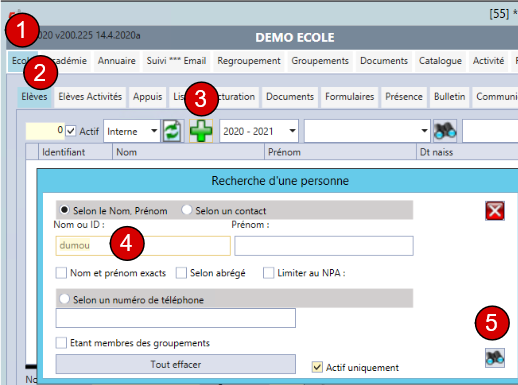This screenshot has width=518, height=385.
Task: Toggle the Actif uniquement checkbox
Action: (317, 367)
